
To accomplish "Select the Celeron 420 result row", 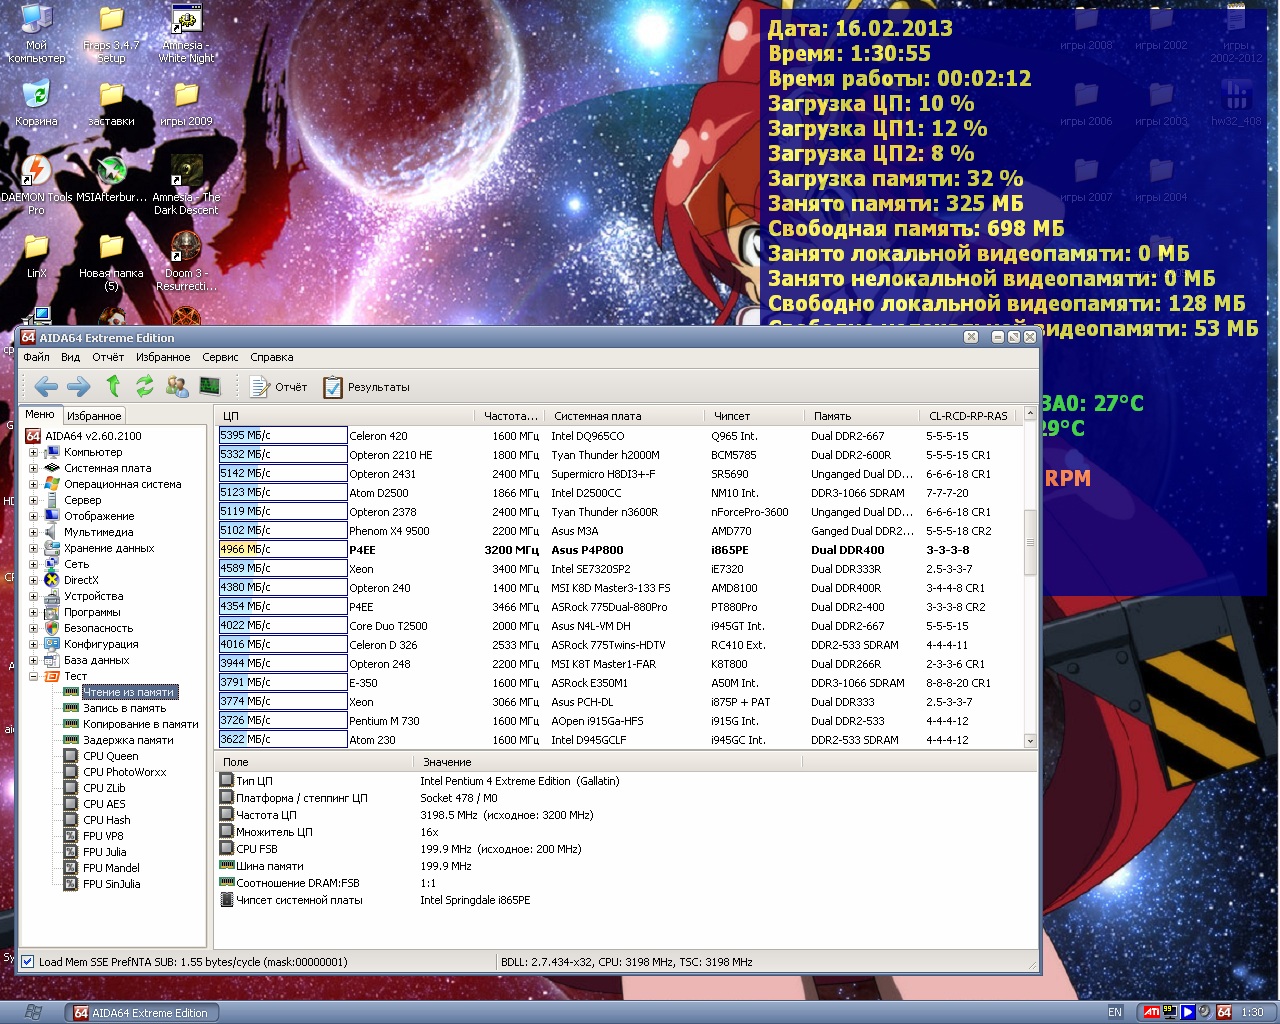I will click(x=620, y=436).
